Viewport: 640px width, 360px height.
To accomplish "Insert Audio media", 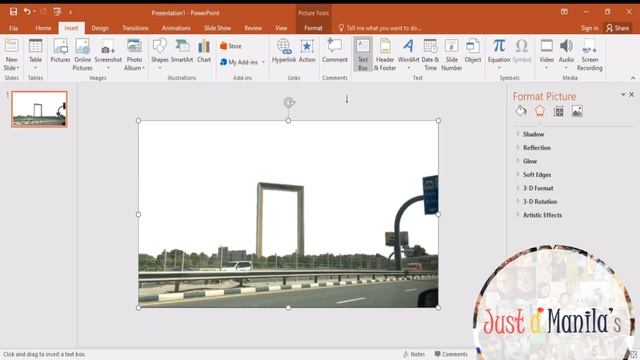I will pyautogui.click(x=566, y=54).
